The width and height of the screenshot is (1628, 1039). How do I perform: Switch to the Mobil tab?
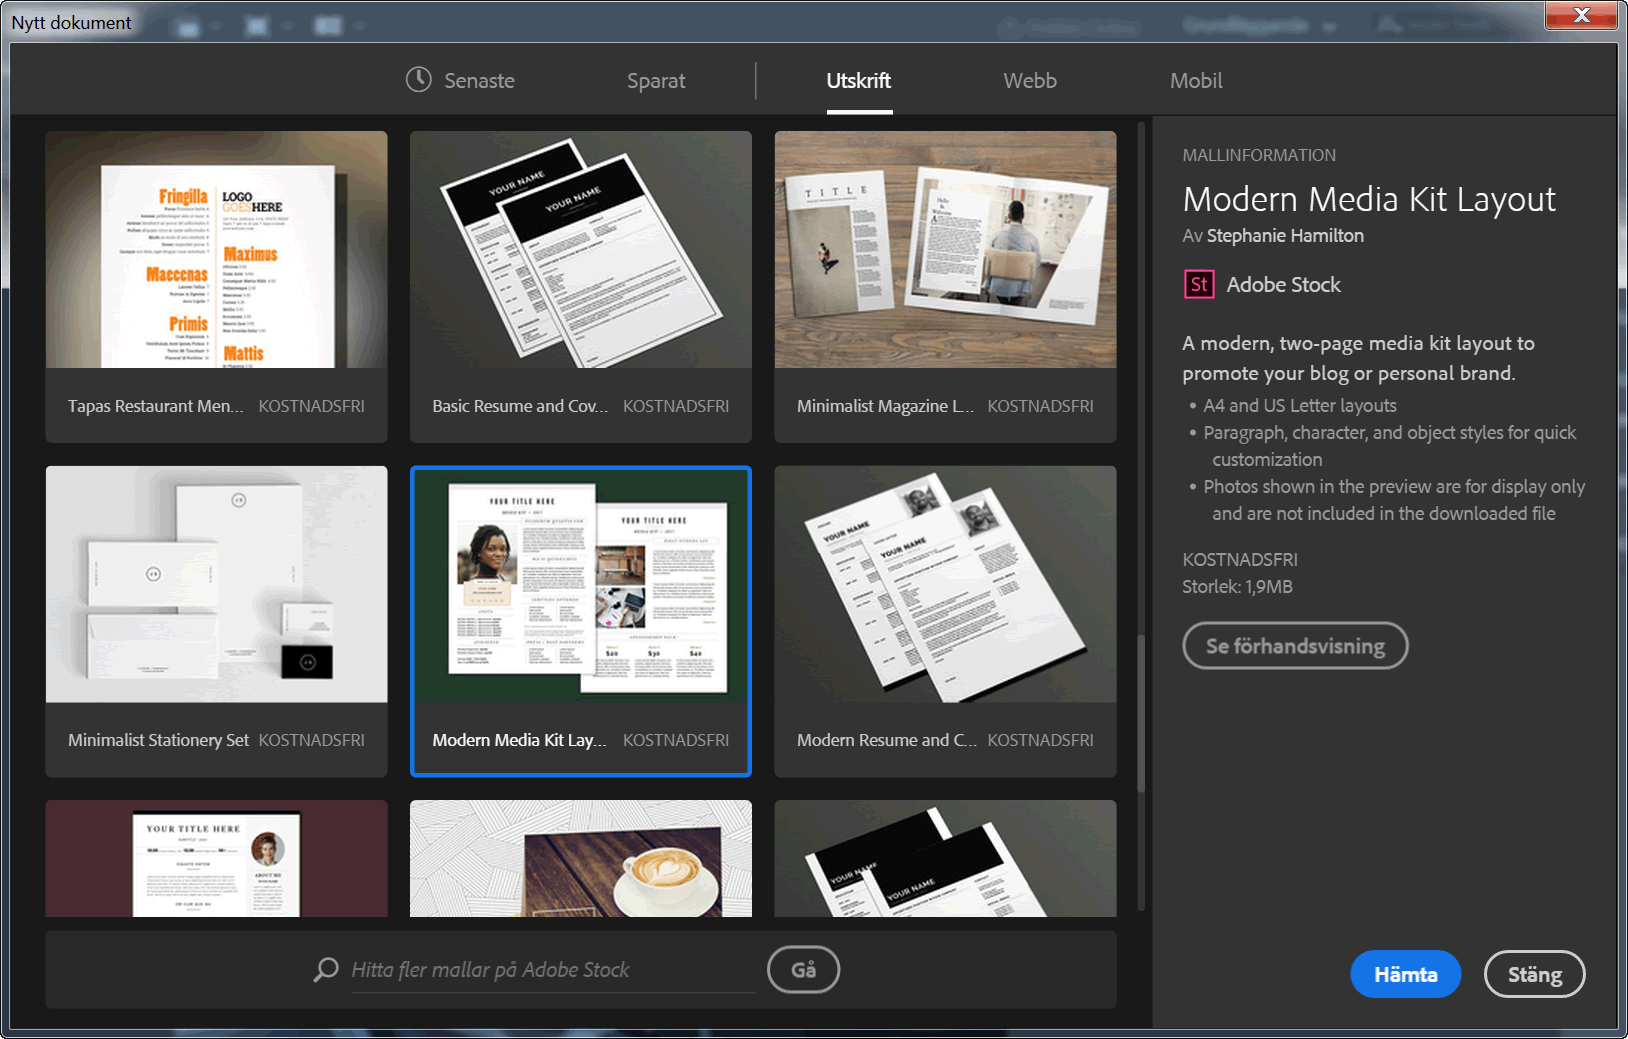tap(1195, 81)
